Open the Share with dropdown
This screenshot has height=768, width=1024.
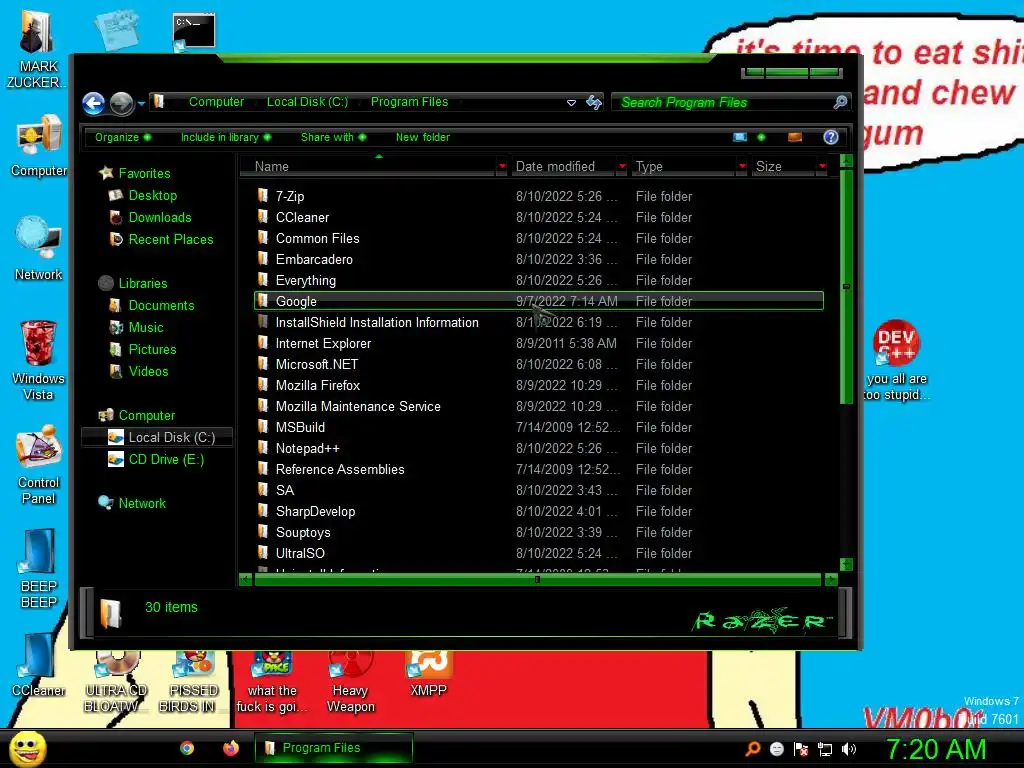tap(333, 137)
